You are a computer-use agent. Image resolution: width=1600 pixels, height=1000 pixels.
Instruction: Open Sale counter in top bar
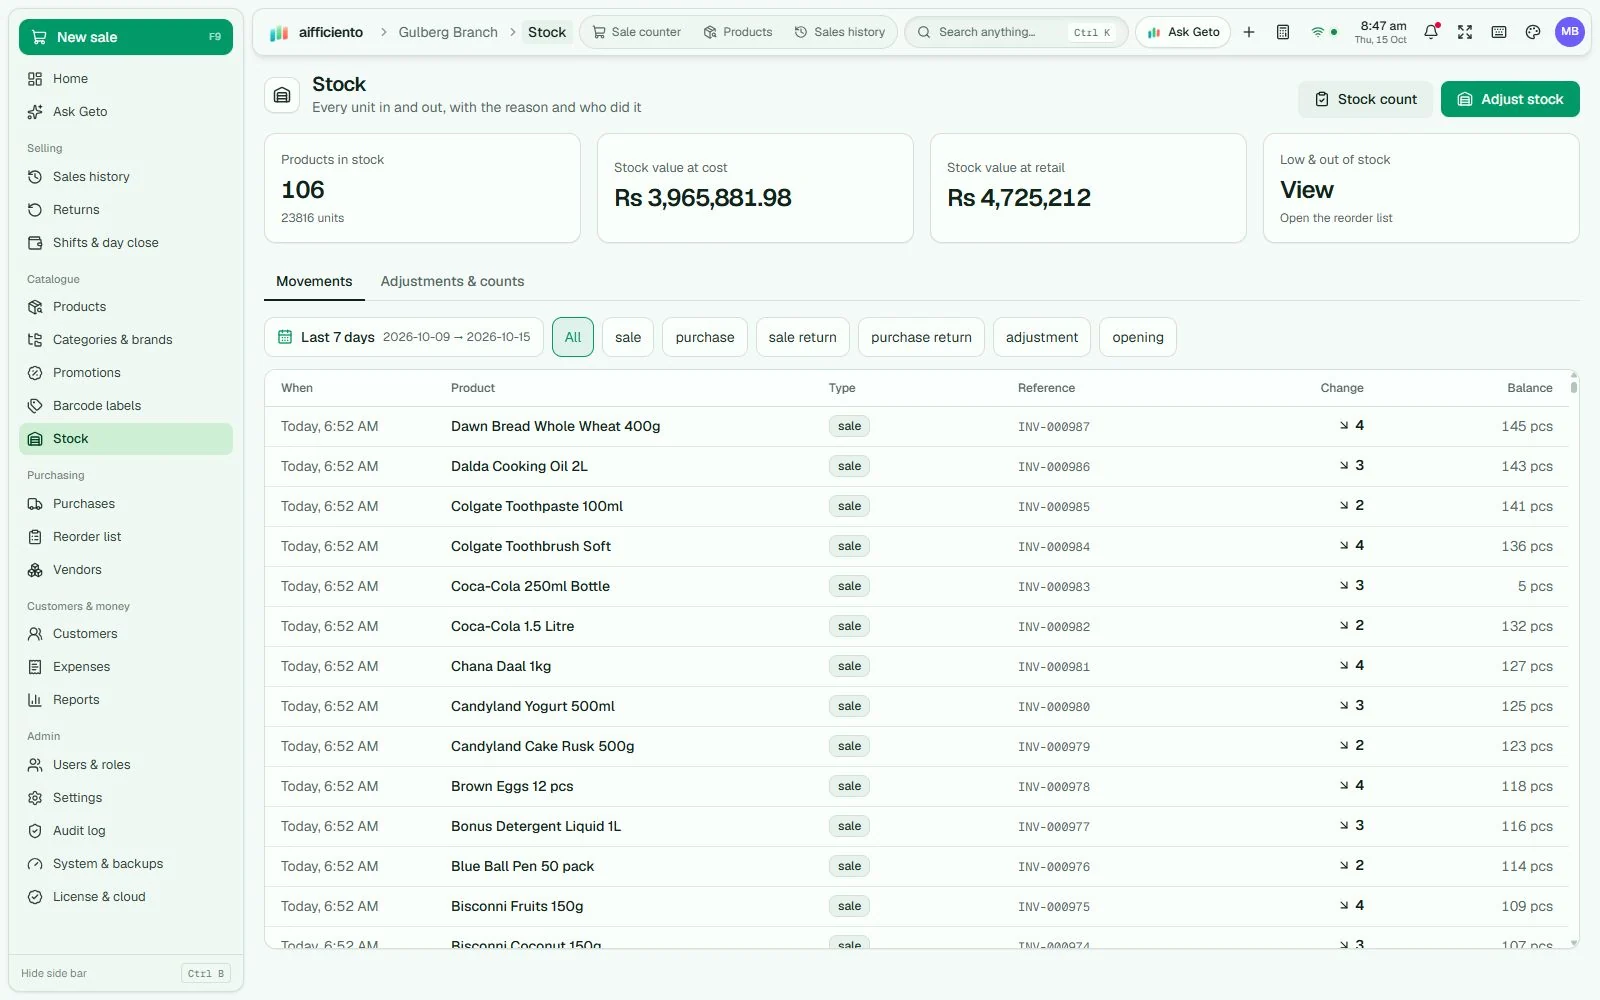(637, 32)
